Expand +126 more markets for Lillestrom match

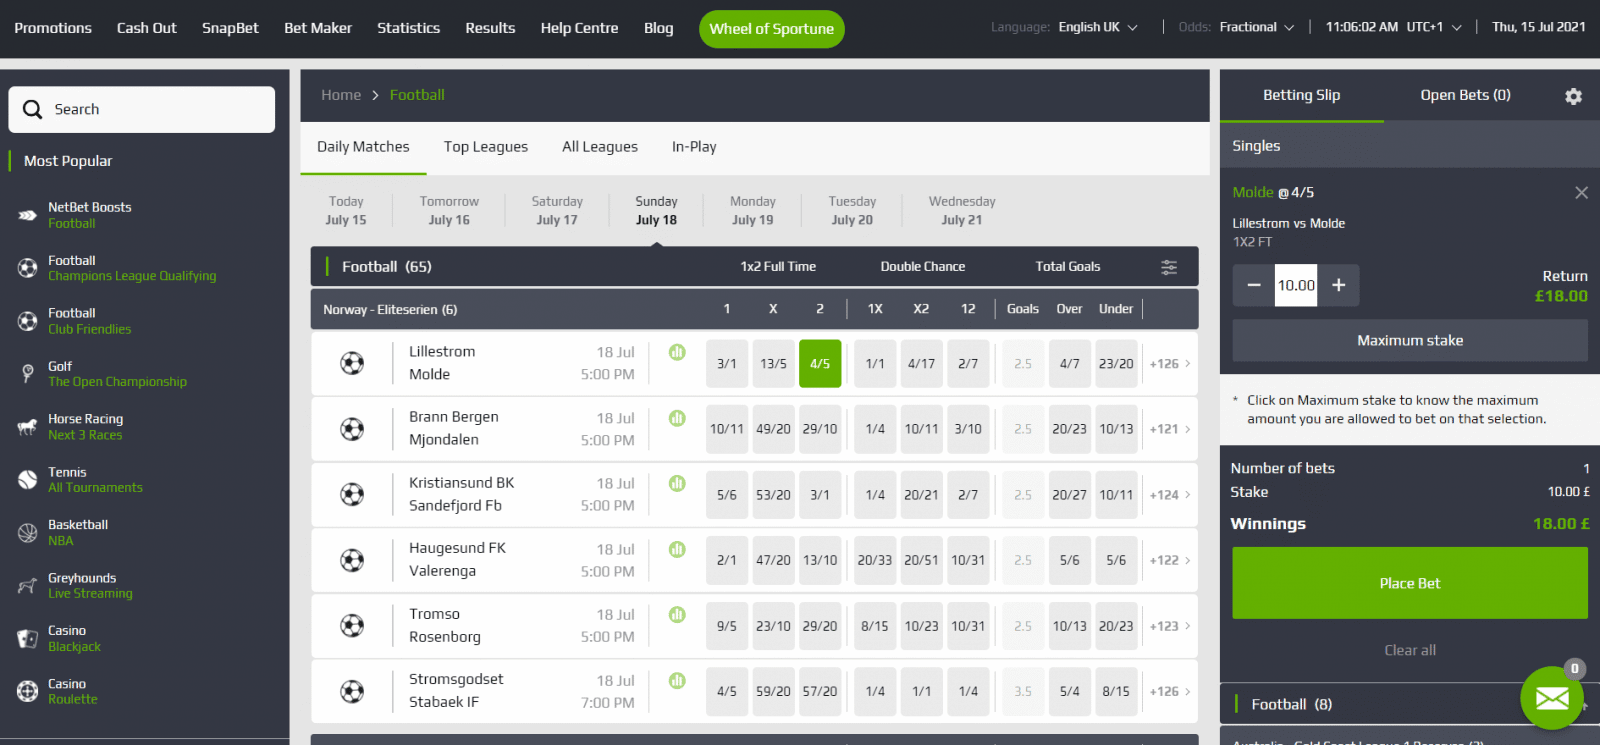point(1169,364)
